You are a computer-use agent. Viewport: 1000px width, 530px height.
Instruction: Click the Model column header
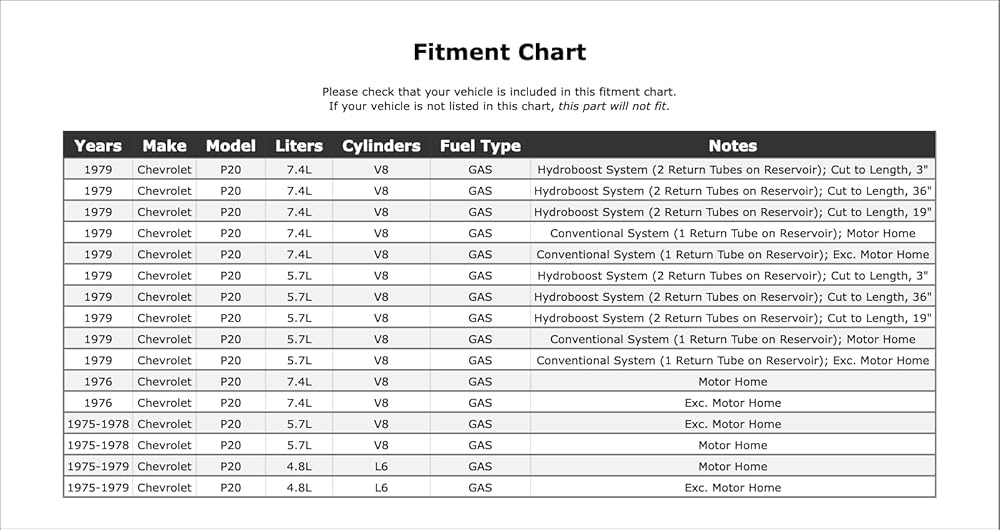[230, 146]
